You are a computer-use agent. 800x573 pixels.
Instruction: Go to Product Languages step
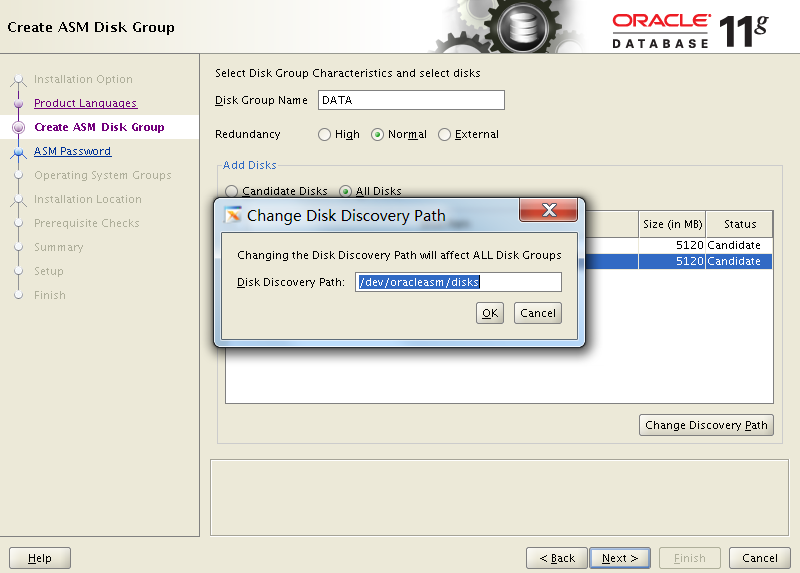[x=85, y=103]
